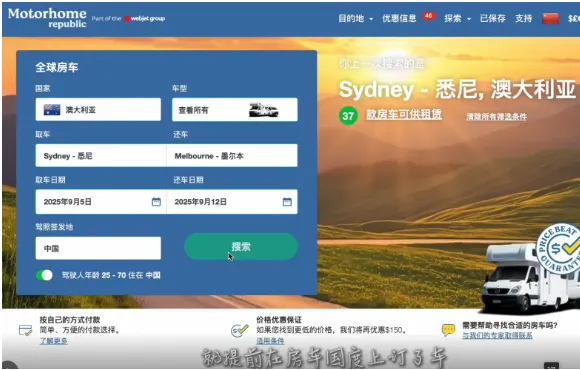
Task: Click the Sydney - 悉尼, 澳大利亚 heading
Action: (457, 89)
